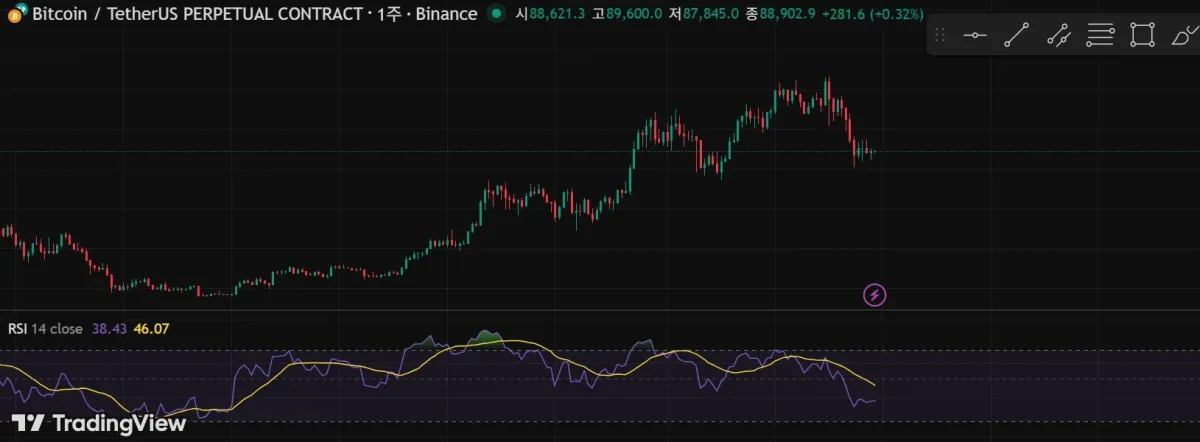Pick the Fib Retracement tool
Screen dimensions: 1200x442
1100,36
